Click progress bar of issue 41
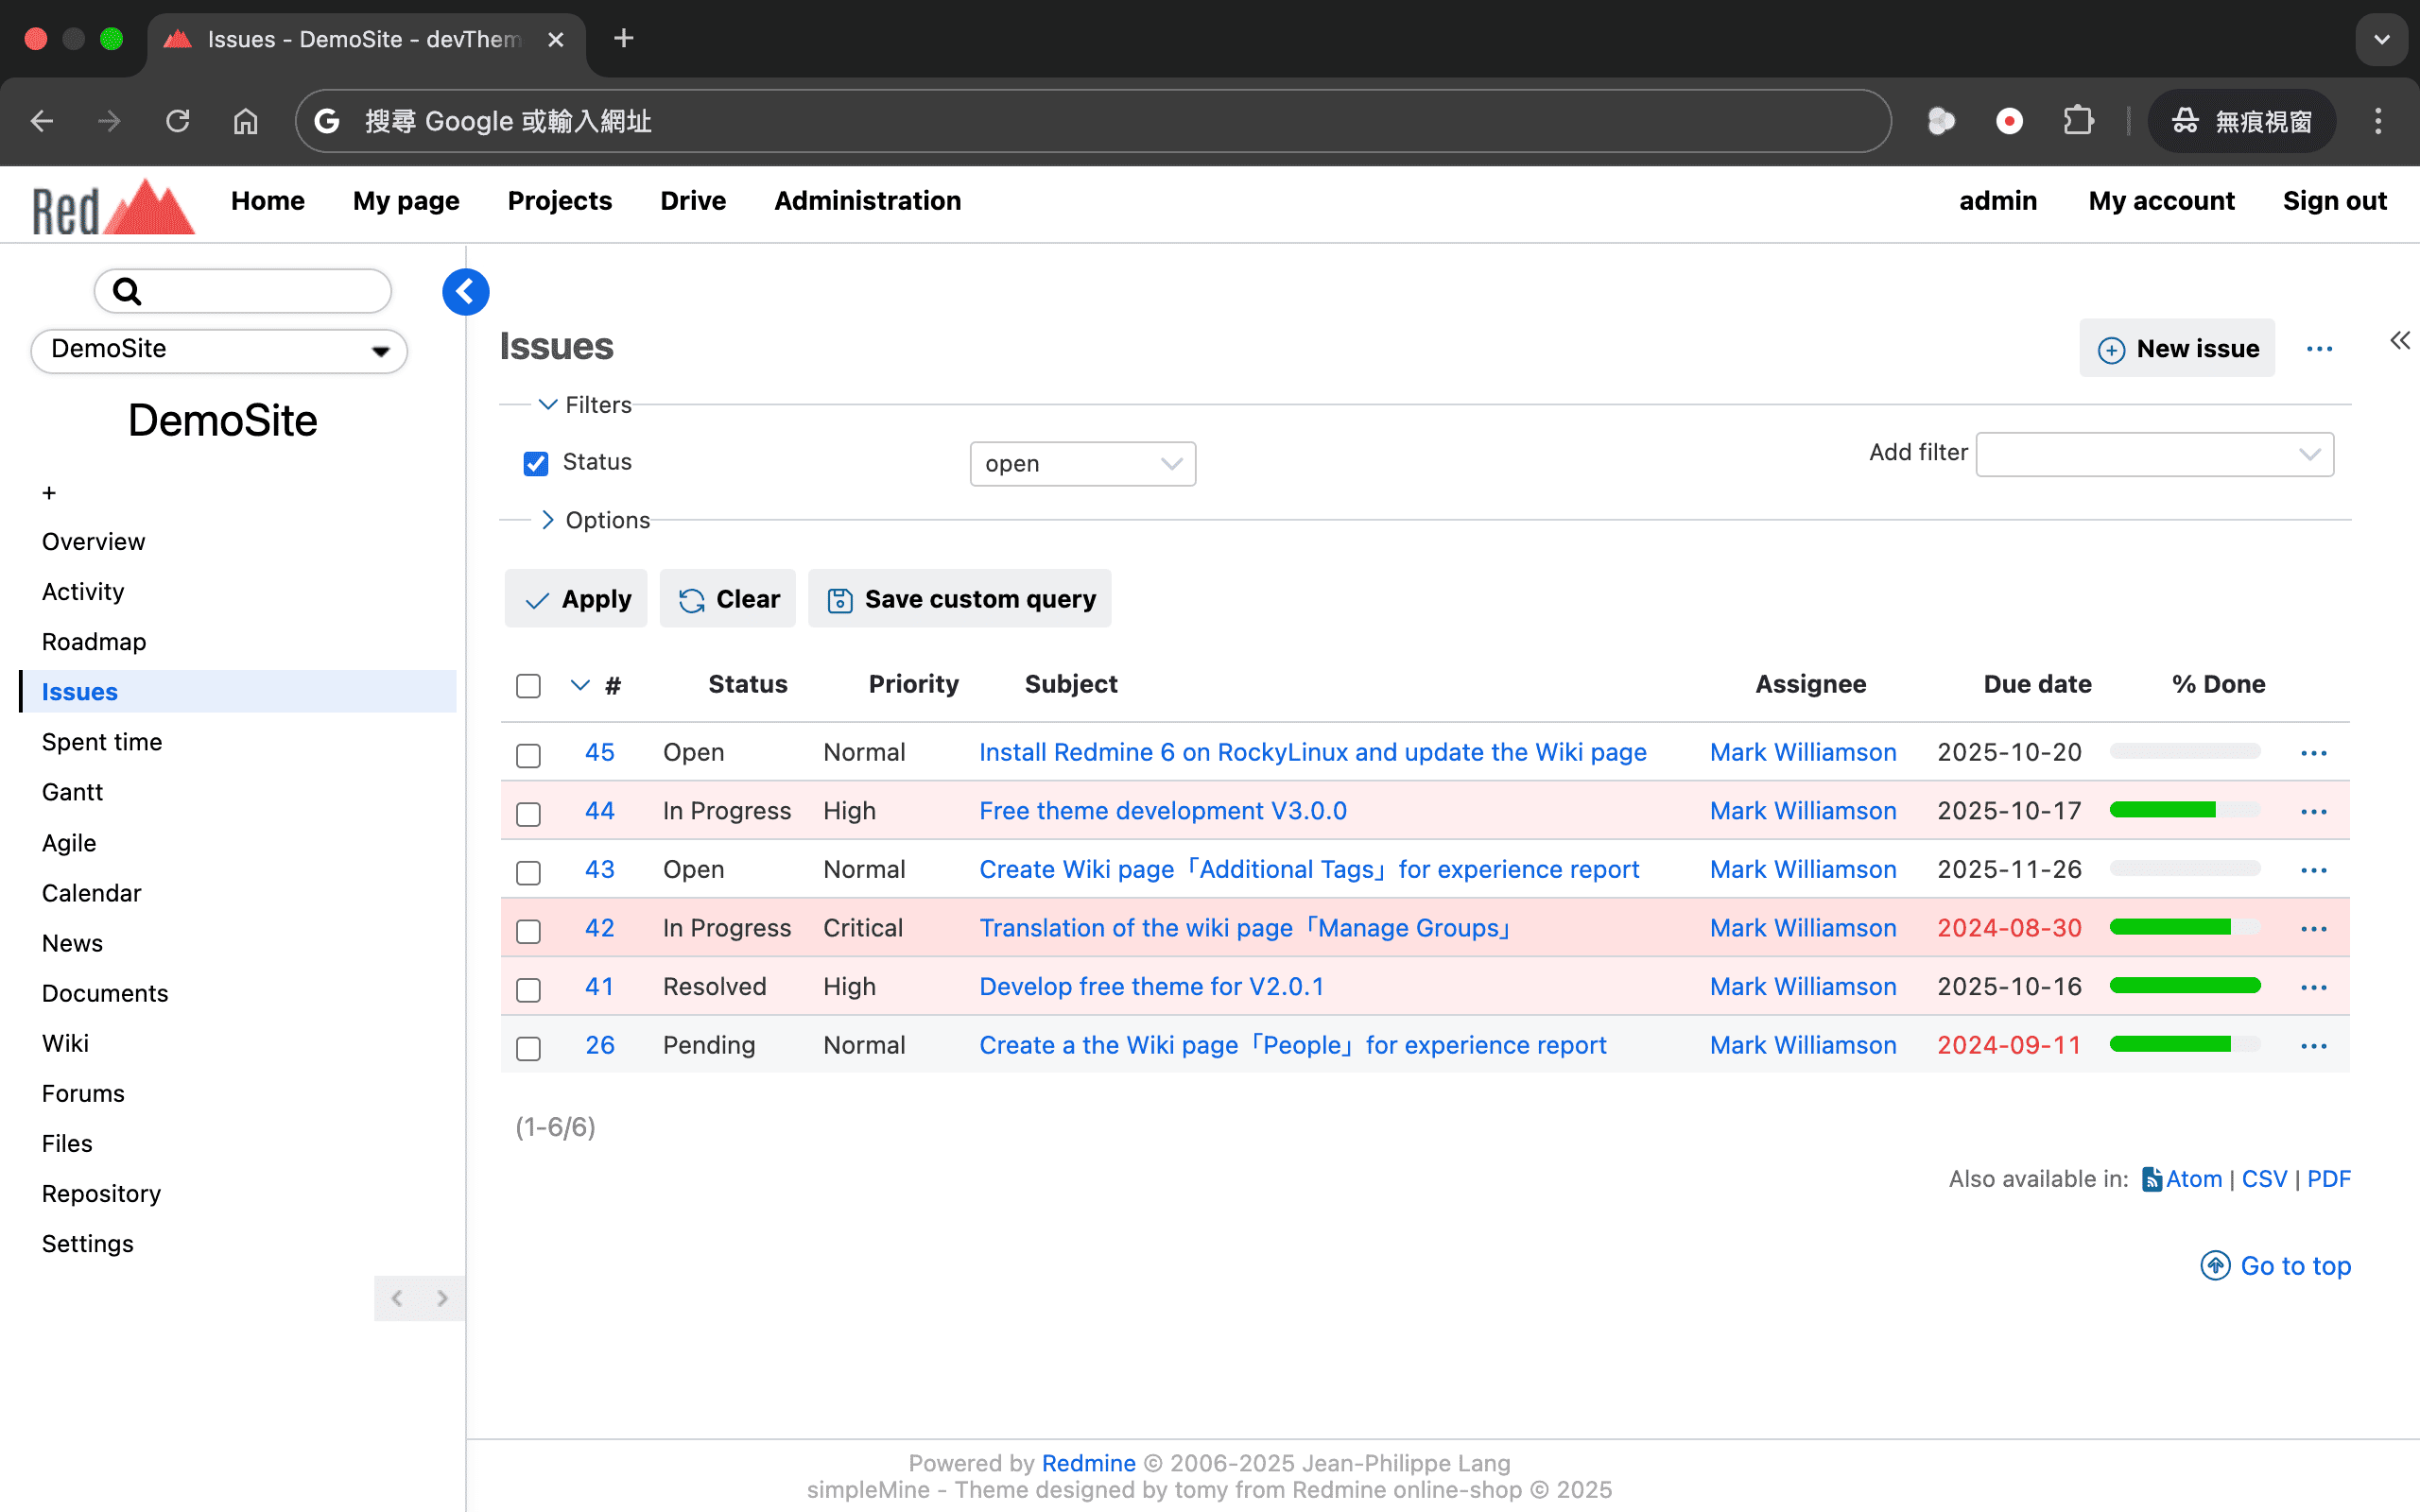The width and height of the screenshot is (2420, 1512). [2184, 987]
